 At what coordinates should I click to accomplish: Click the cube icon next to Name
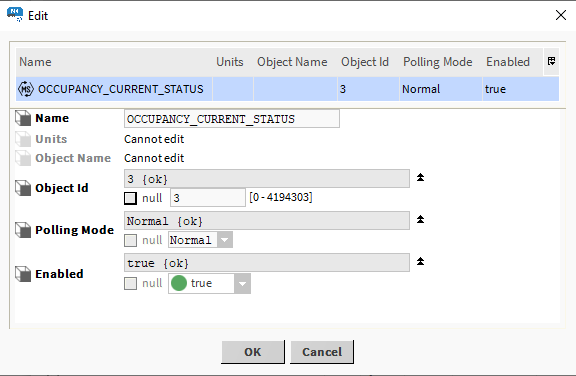point(23,118)
